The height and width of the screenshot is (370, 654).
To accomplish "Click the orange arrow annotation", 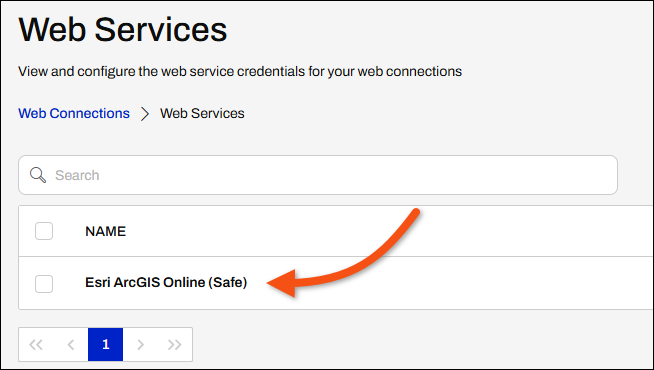I will click(x=343, y=253).
